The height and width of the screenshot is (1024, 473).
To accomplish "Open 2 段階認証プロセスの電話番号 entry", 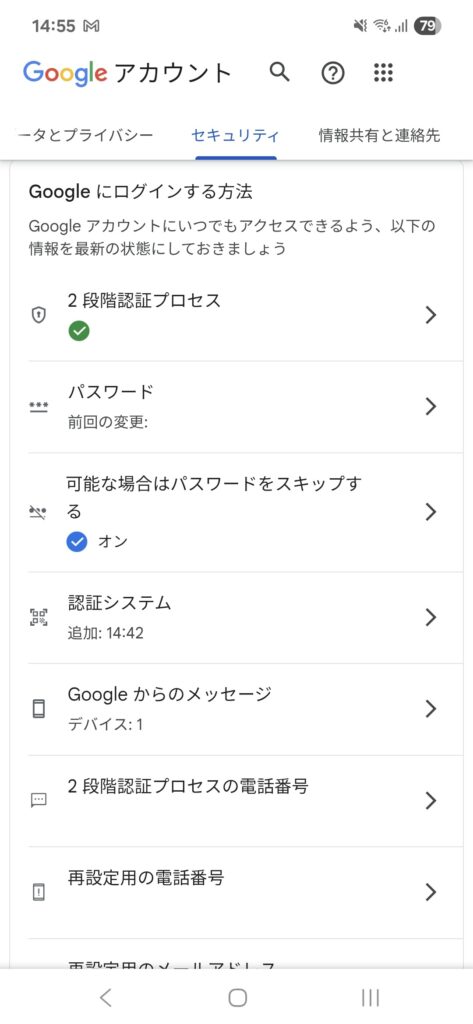I will tap(246, 801).
